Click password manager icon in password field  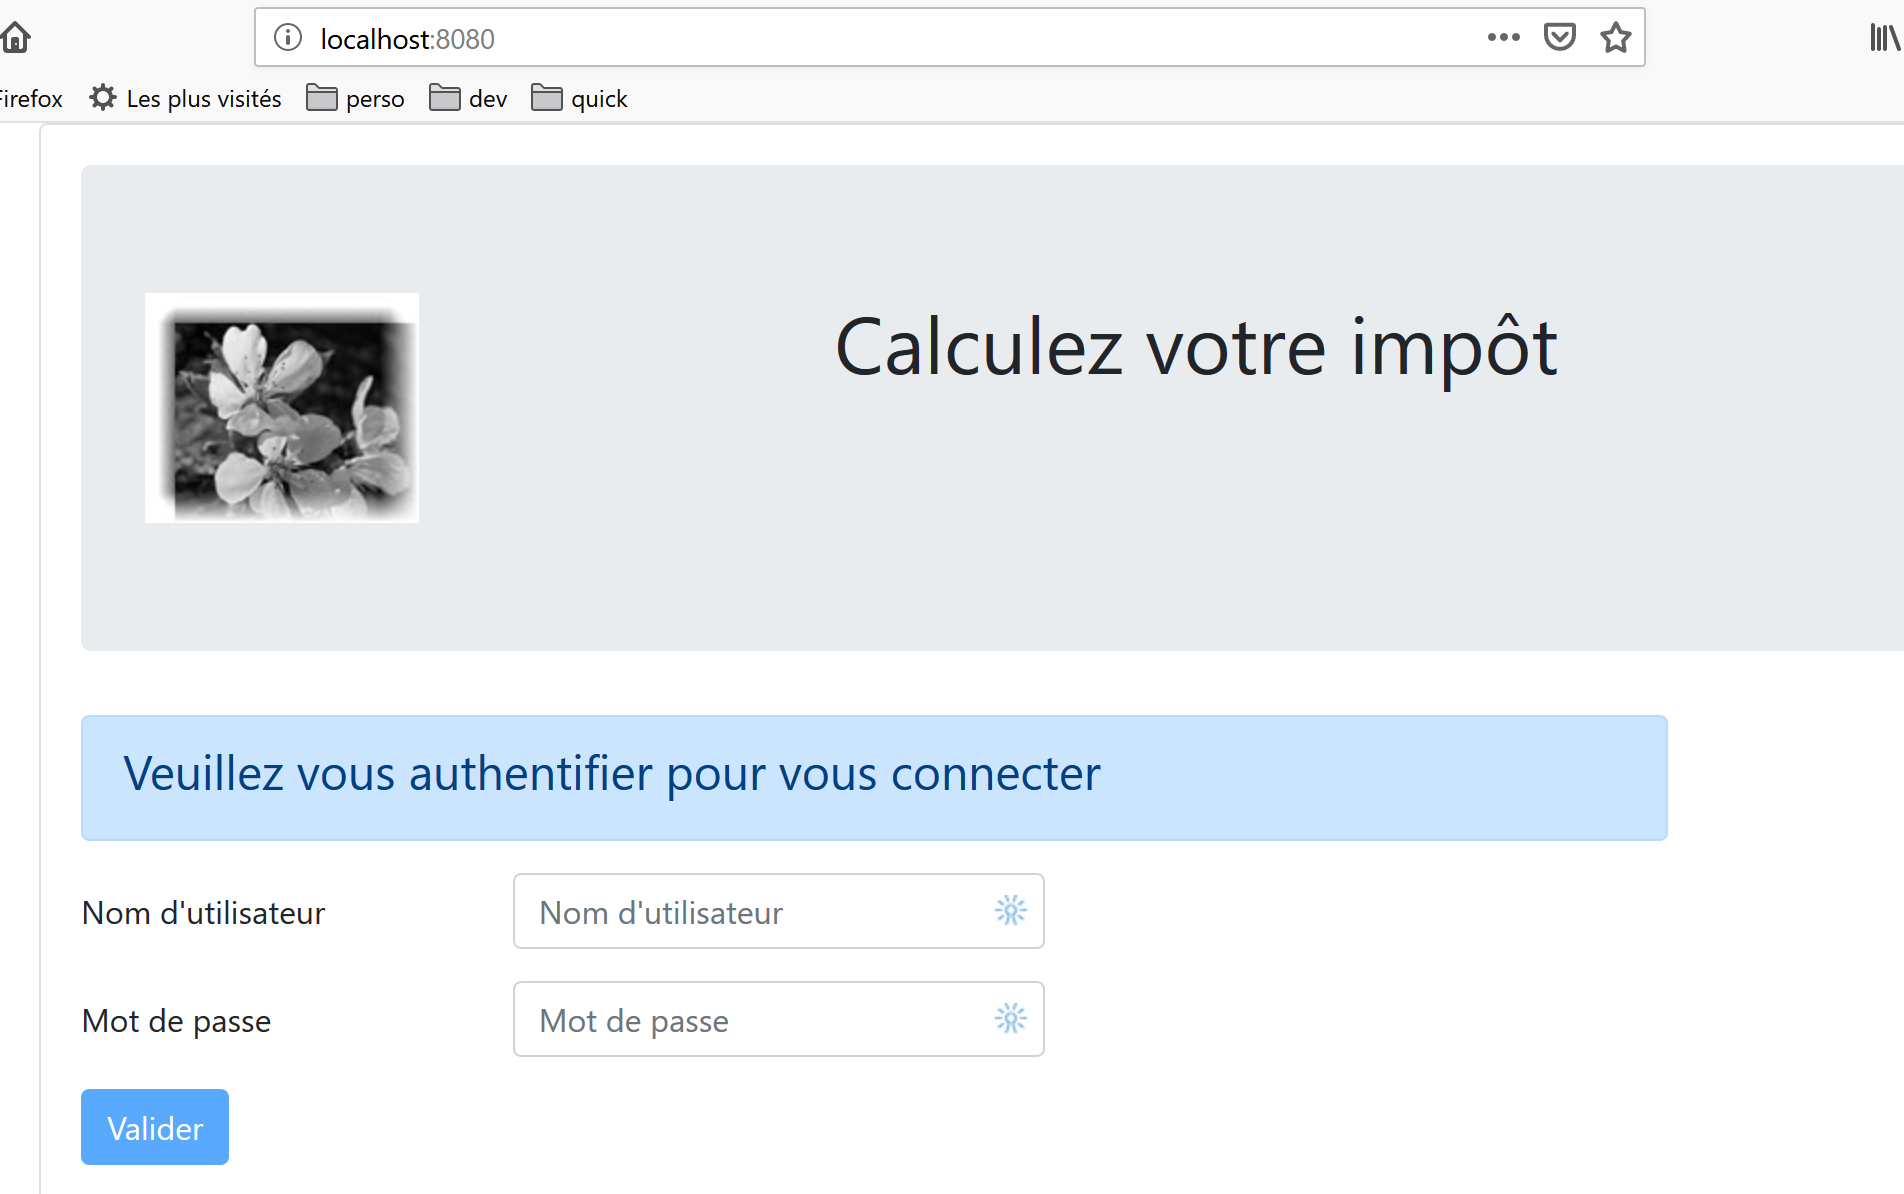[x=1010, y=1019]
